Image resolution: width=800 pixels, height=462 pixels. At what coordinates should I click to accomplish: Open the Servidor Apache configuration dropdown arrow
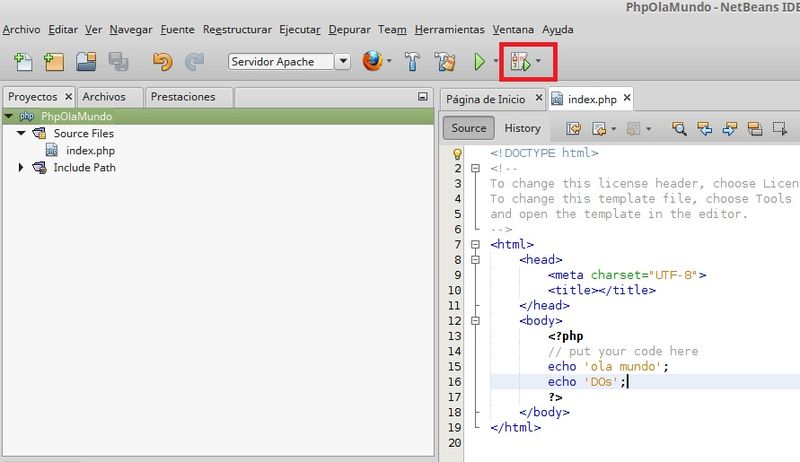[x=343, y=61]
